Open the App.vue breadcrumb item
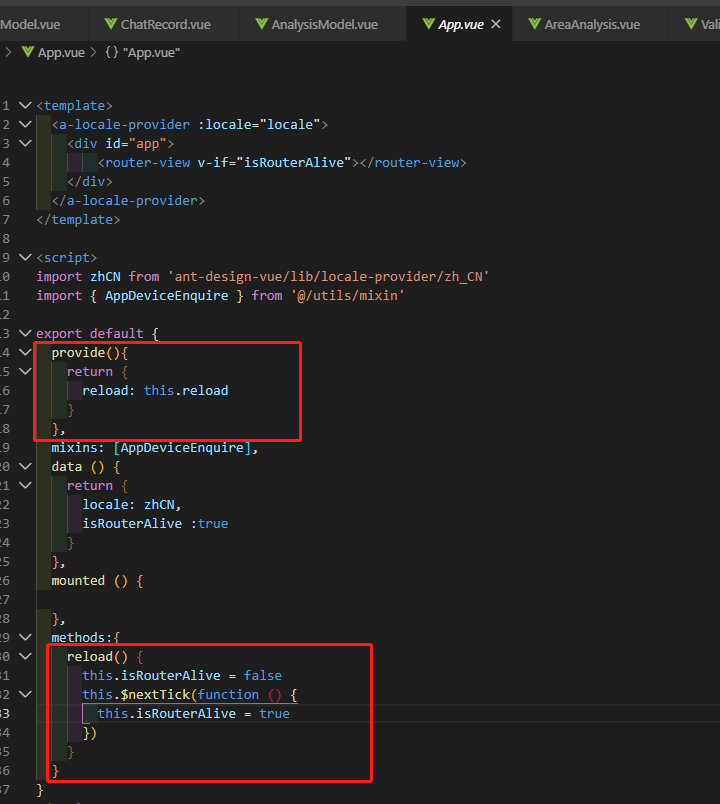 (61, 52)
